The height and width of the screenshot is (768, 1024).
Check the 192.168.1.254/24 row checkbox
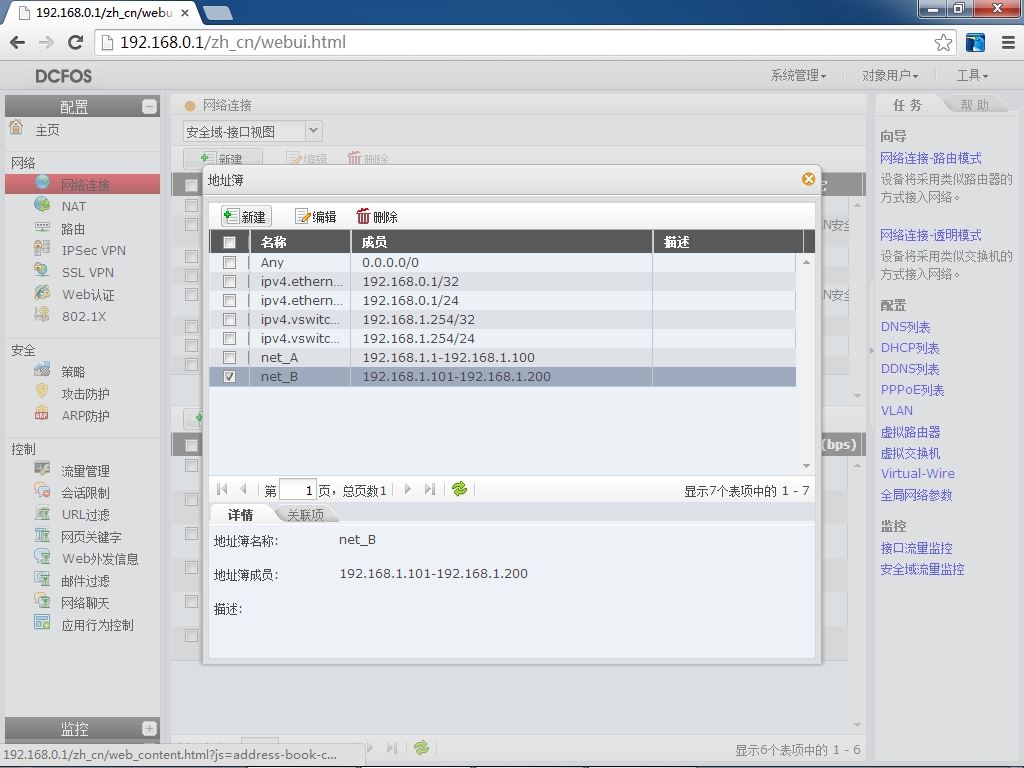tap(229, 338)
